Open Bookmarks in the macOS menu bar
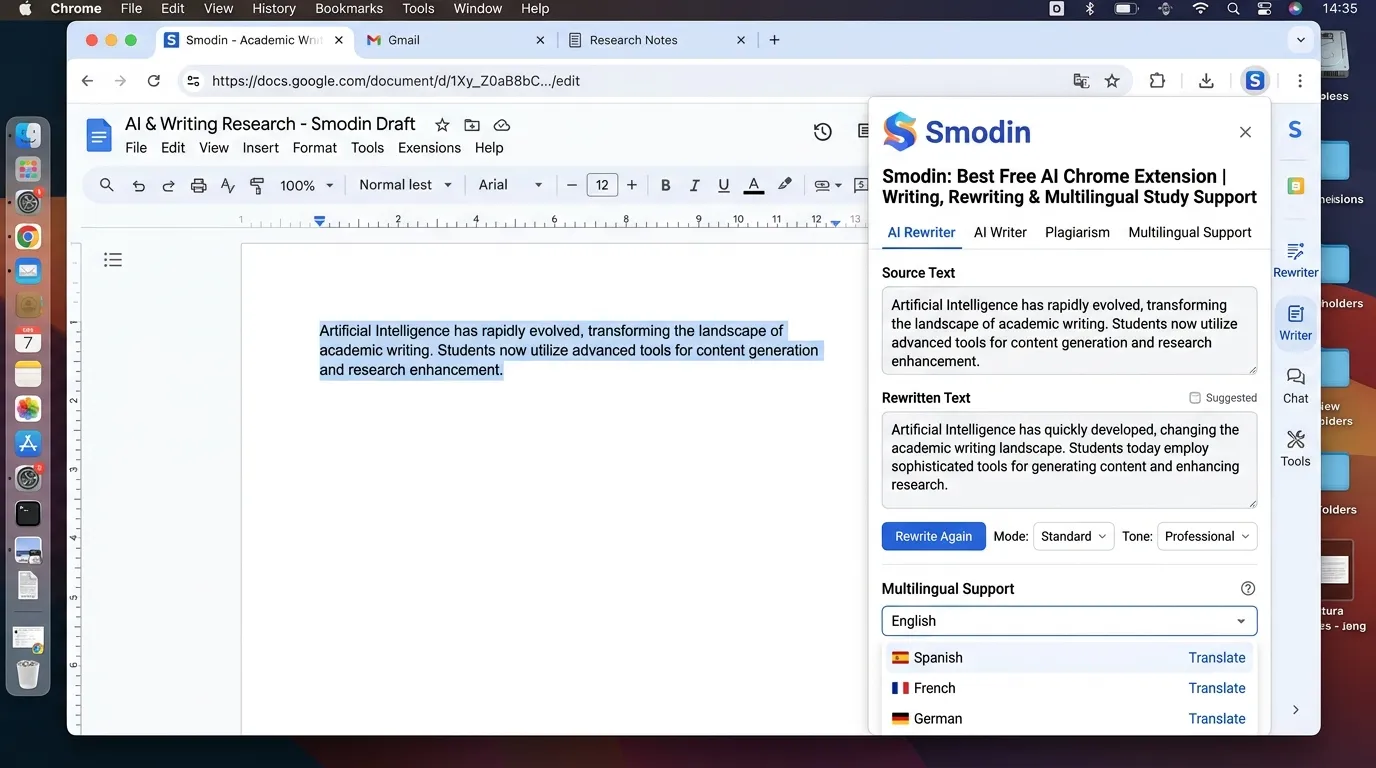1376x768 pixels. [x=349, y=8]
